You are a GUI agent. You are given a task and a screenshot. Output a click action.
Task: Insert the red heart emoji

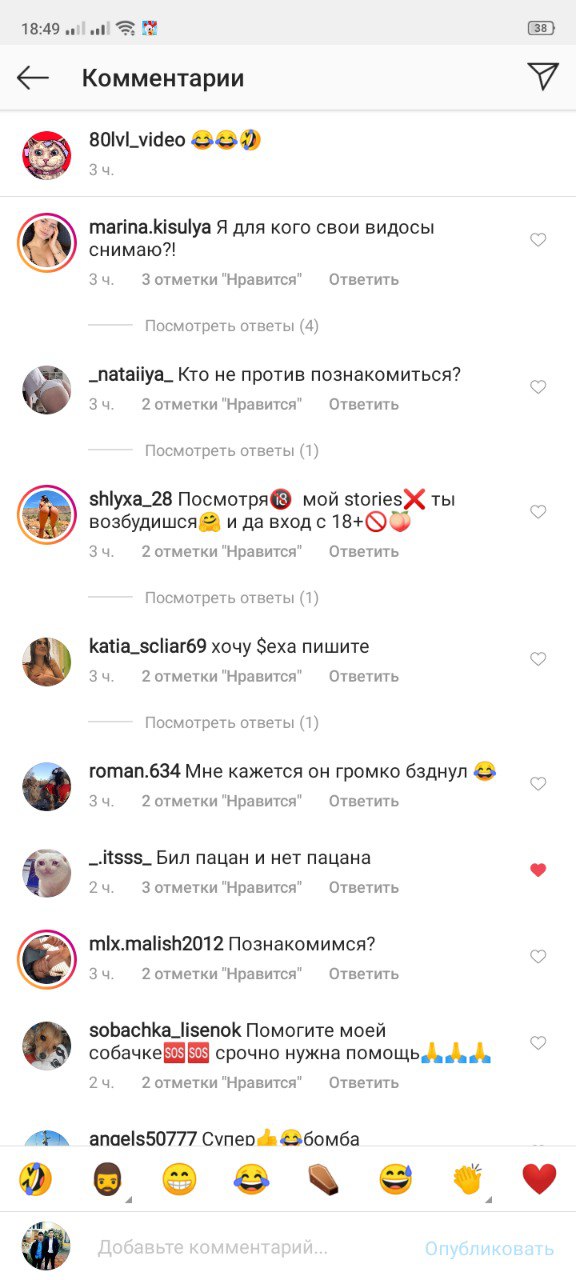[x=539, y=1180]
